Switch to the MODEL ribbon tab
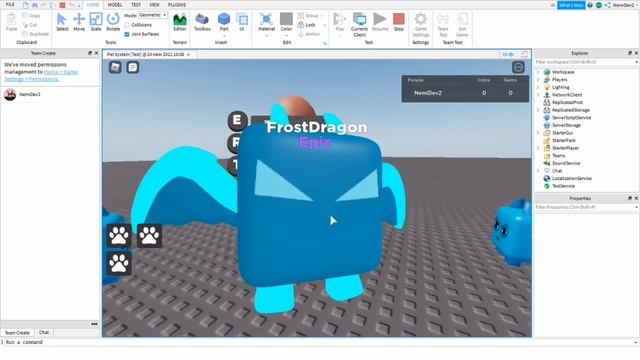 (x=115, y=5)
